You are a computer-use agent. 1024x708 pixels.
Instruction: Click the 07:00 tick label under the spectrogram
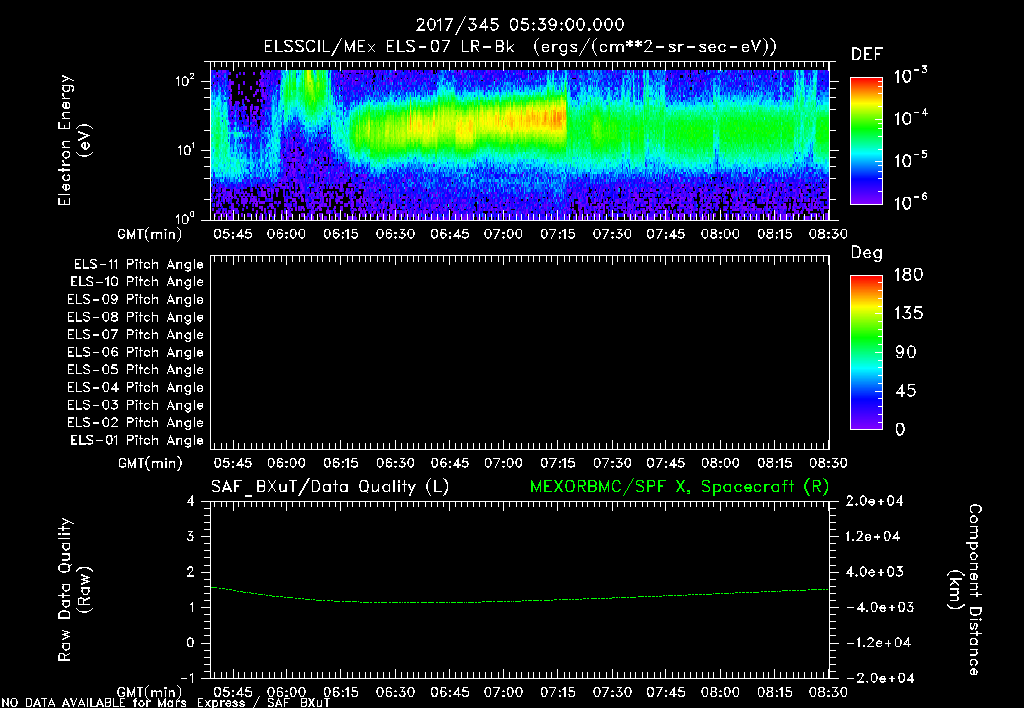click(503, 234)
